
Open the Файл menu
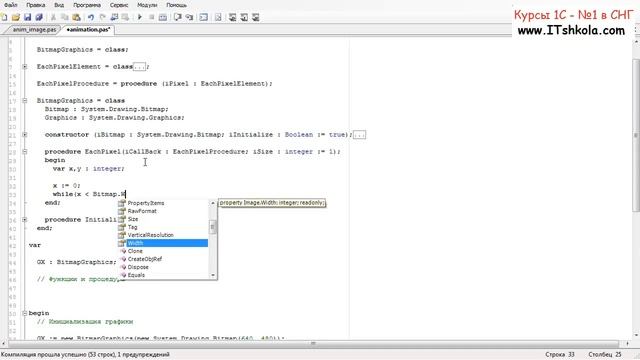[x=11, y=5]
